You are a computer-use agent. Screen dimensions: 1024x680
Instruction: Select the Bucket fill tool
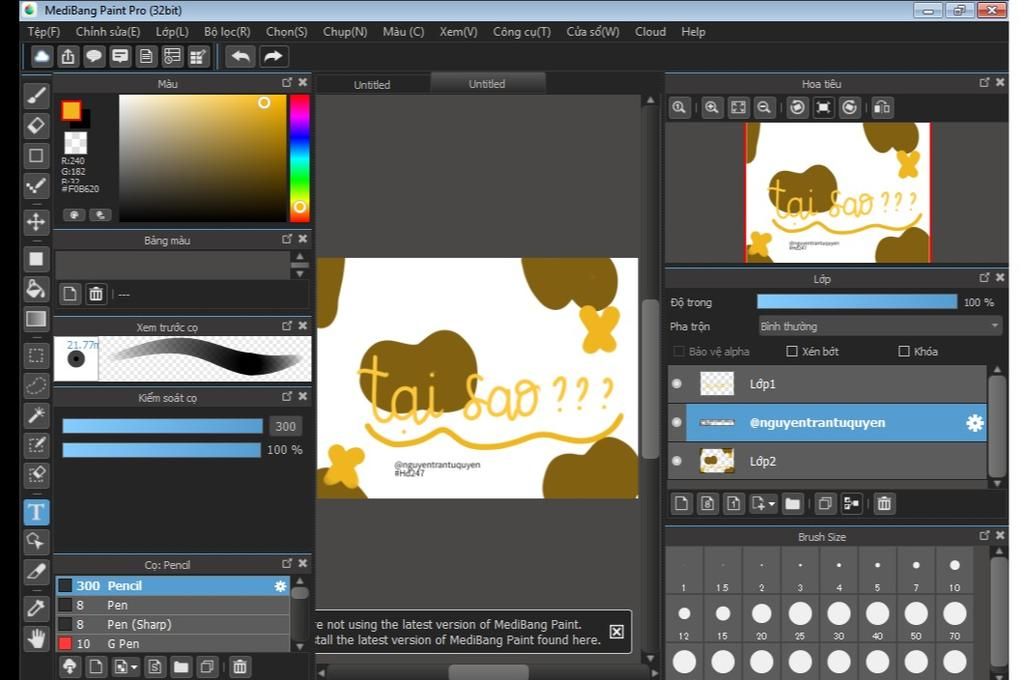coord(37,289)
